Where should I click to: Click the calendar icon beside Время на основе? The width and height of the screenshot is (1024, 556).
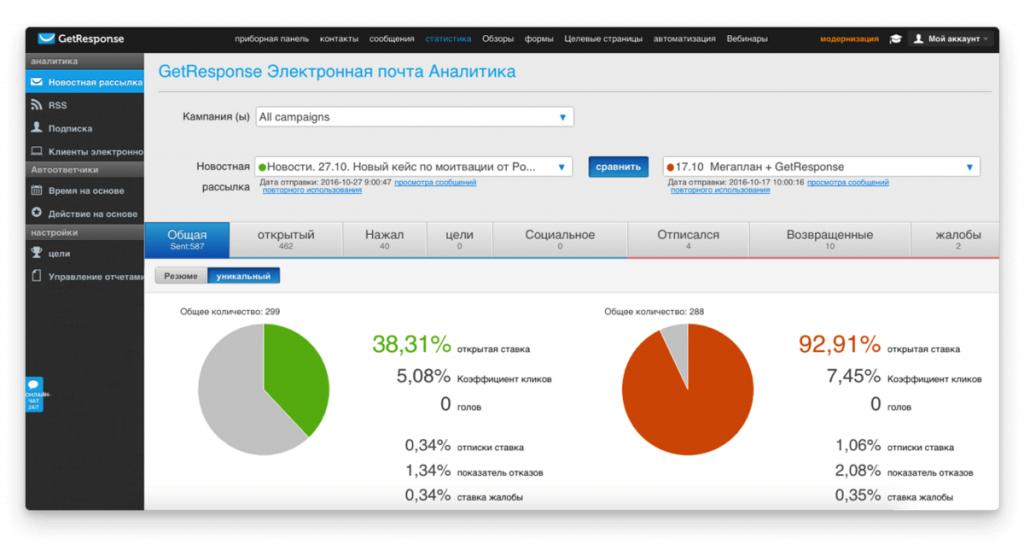pyautogui.click(x=37, y=190)
